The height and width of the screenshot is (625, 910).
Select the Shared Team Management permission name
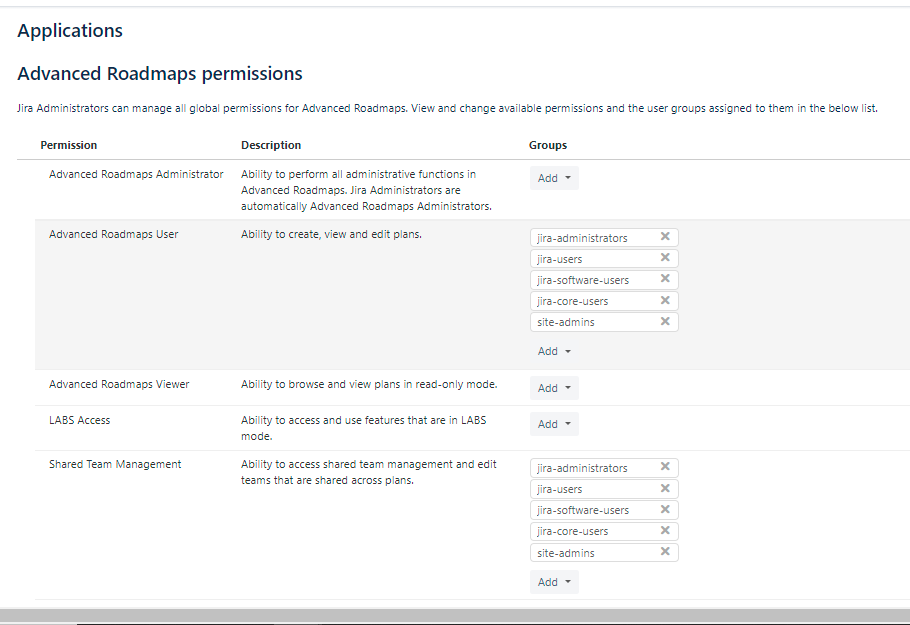(x=115, y=464)
